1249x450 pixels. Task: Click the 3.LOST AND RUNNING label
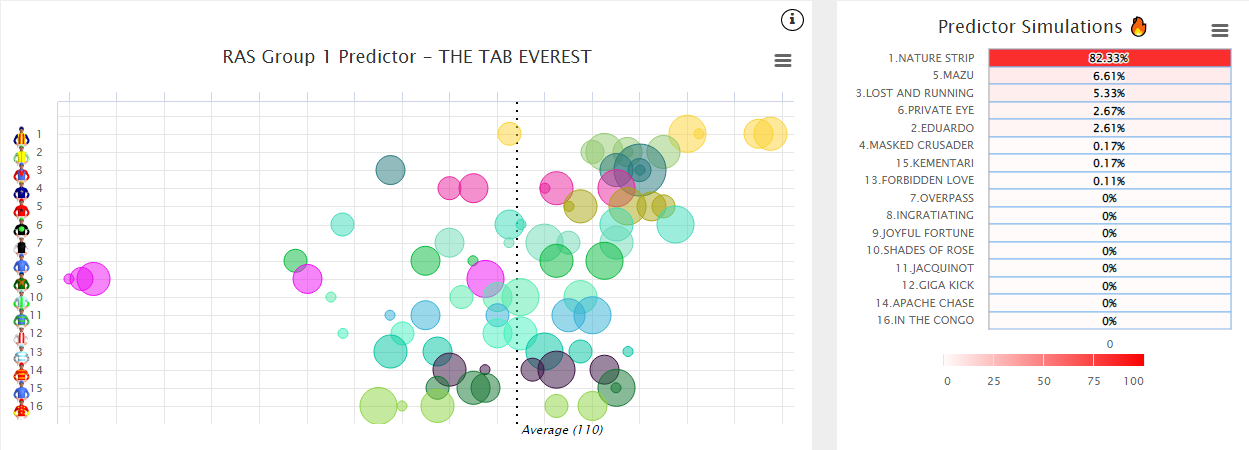pos(915,93)
